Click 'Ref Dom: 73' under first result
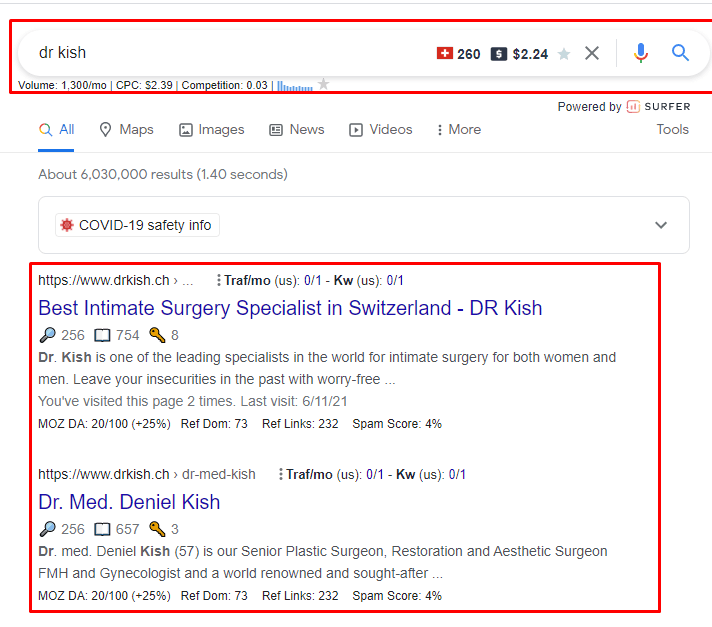712x627 pixels. (214, 424)
